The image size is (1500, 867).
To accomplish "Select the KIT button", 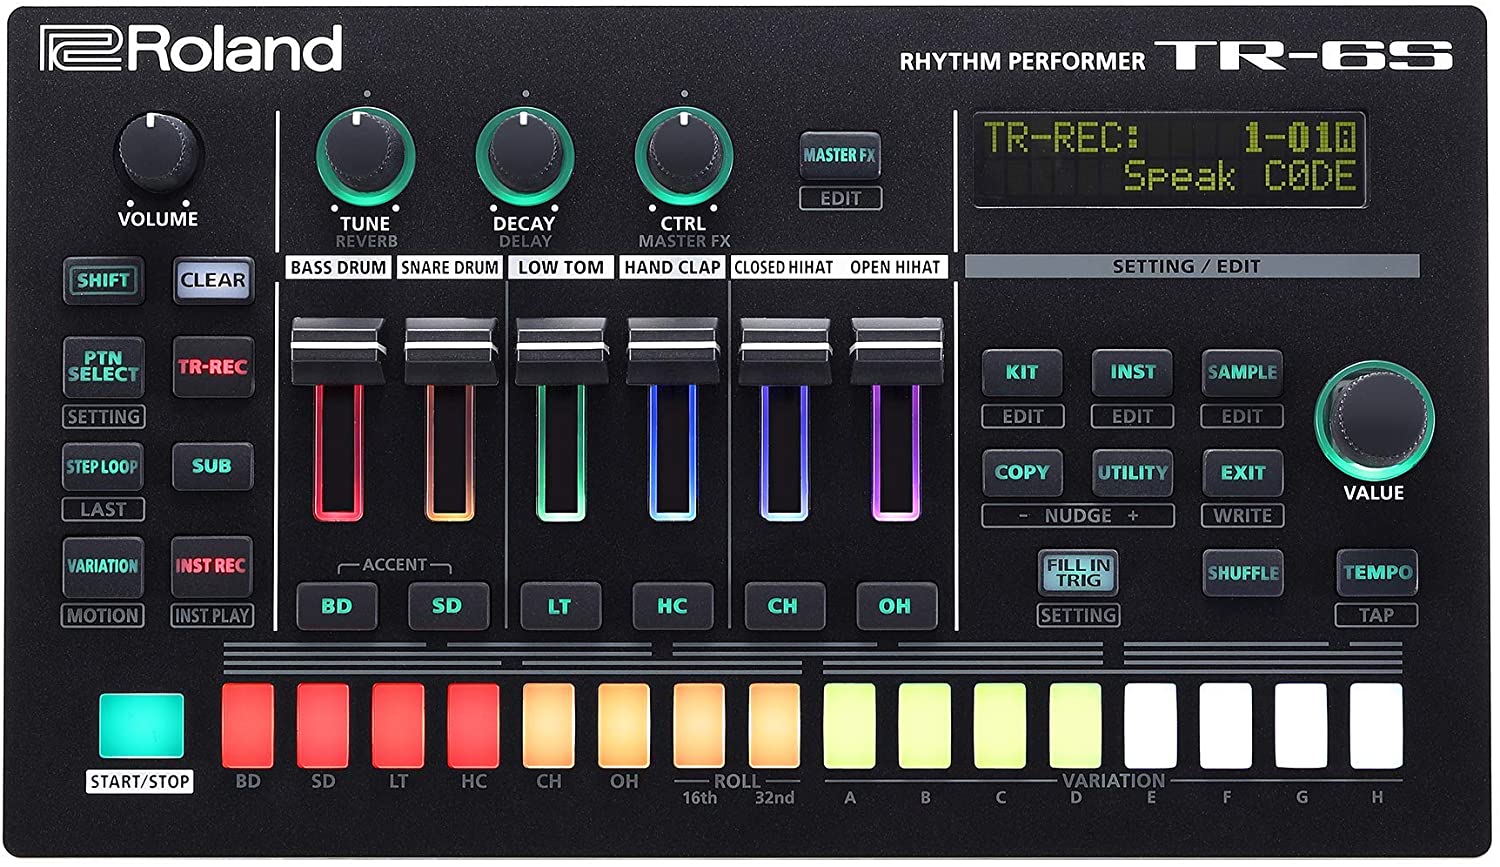I will (1023, 374).
